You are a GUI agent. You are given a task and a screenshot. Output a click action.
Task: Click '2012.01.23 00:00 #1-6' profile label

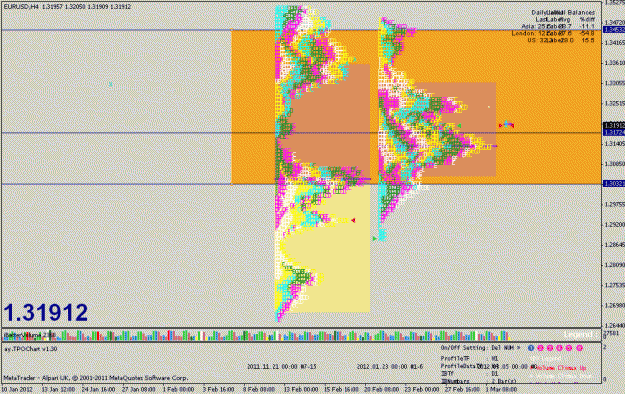pos(390,366)
